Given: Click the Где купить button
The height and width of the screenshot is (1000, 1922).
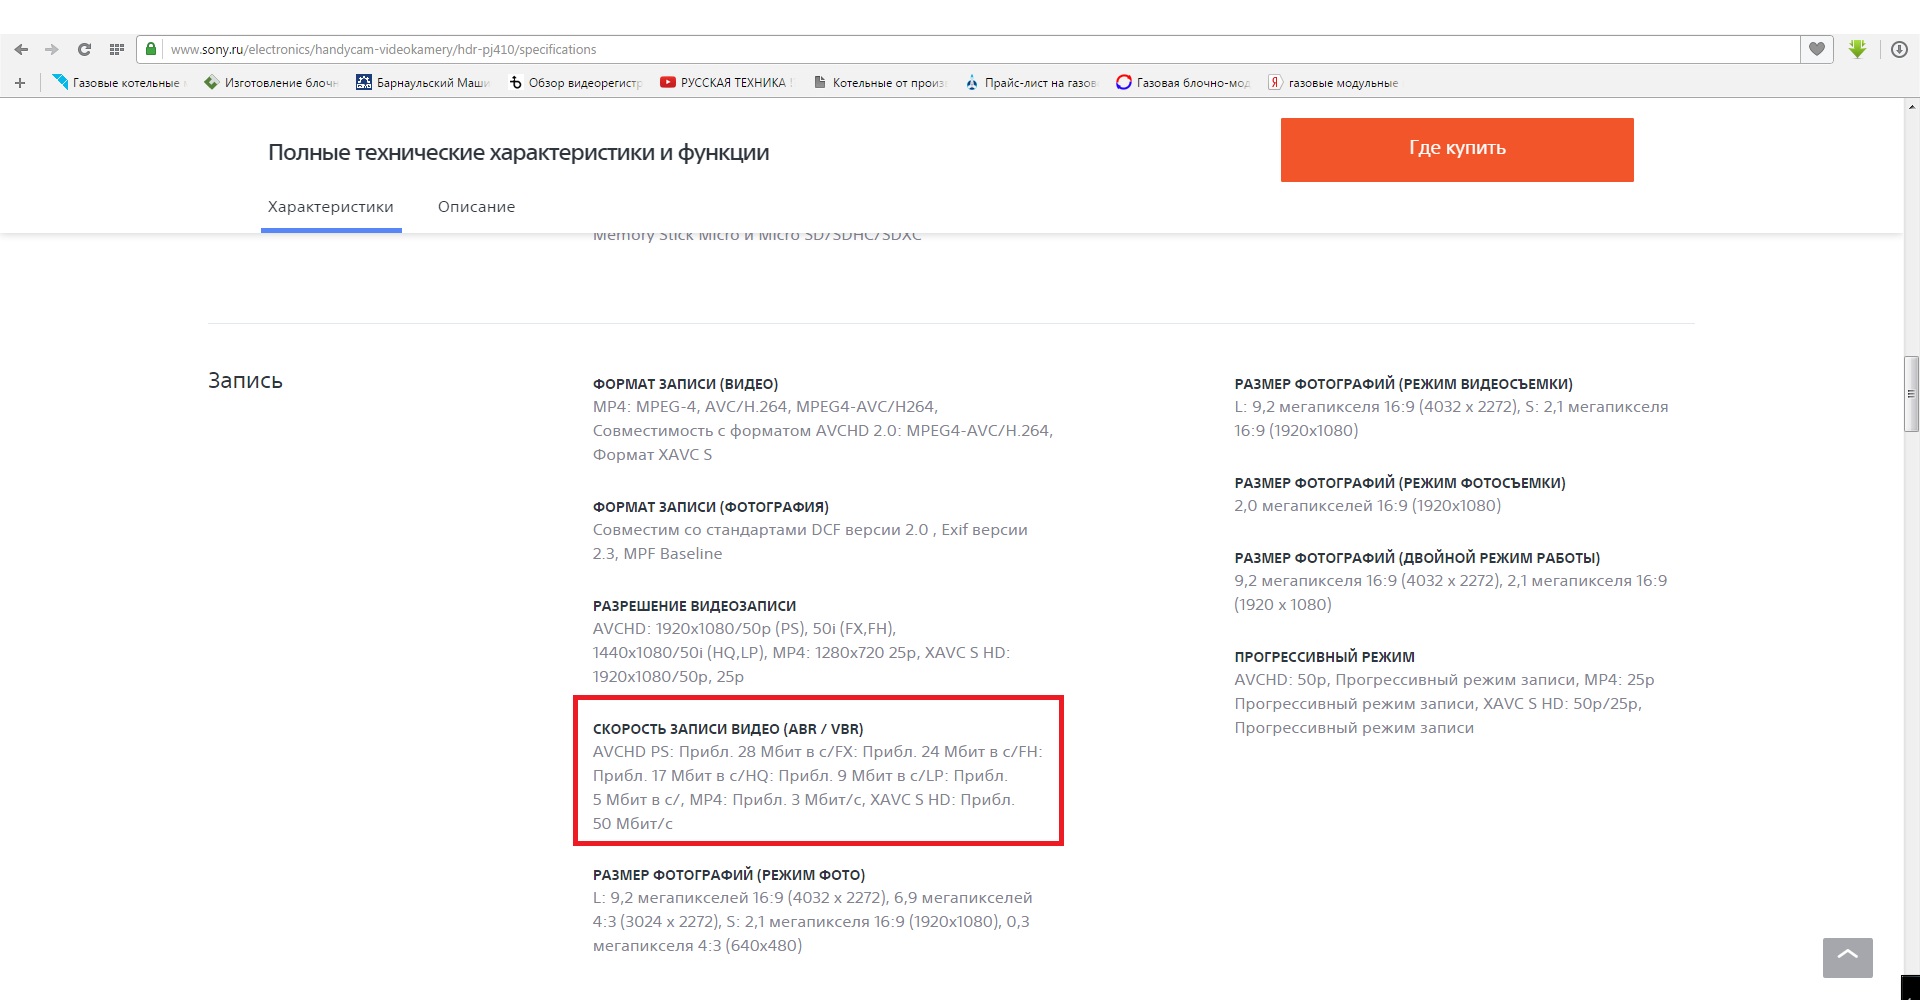Looking at the screenshot, I should [x=1457, y=149].
